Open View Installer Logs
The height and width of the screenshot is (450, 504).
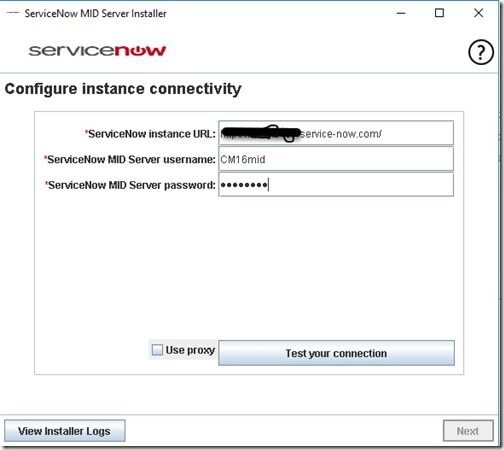pyautogui.click(x=65, y=431)
